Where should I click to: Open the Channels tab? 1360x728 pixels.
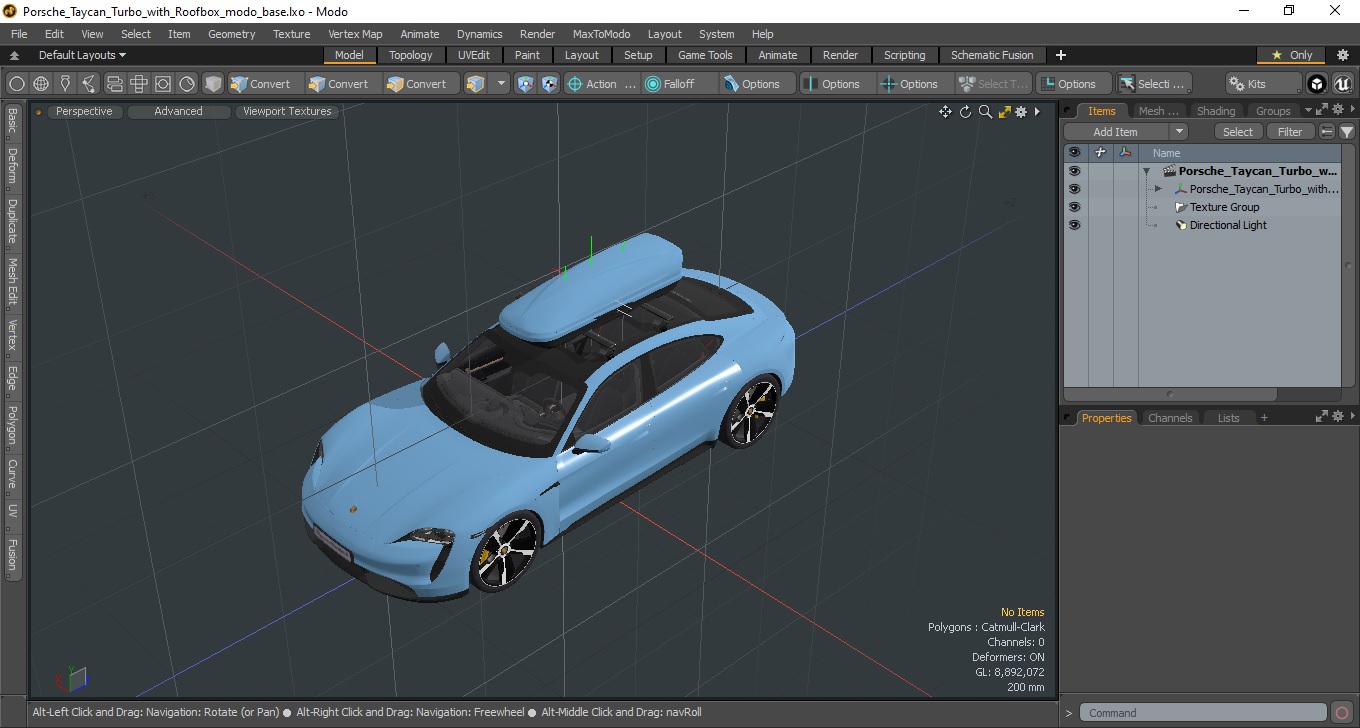[x=1170, y=418]
